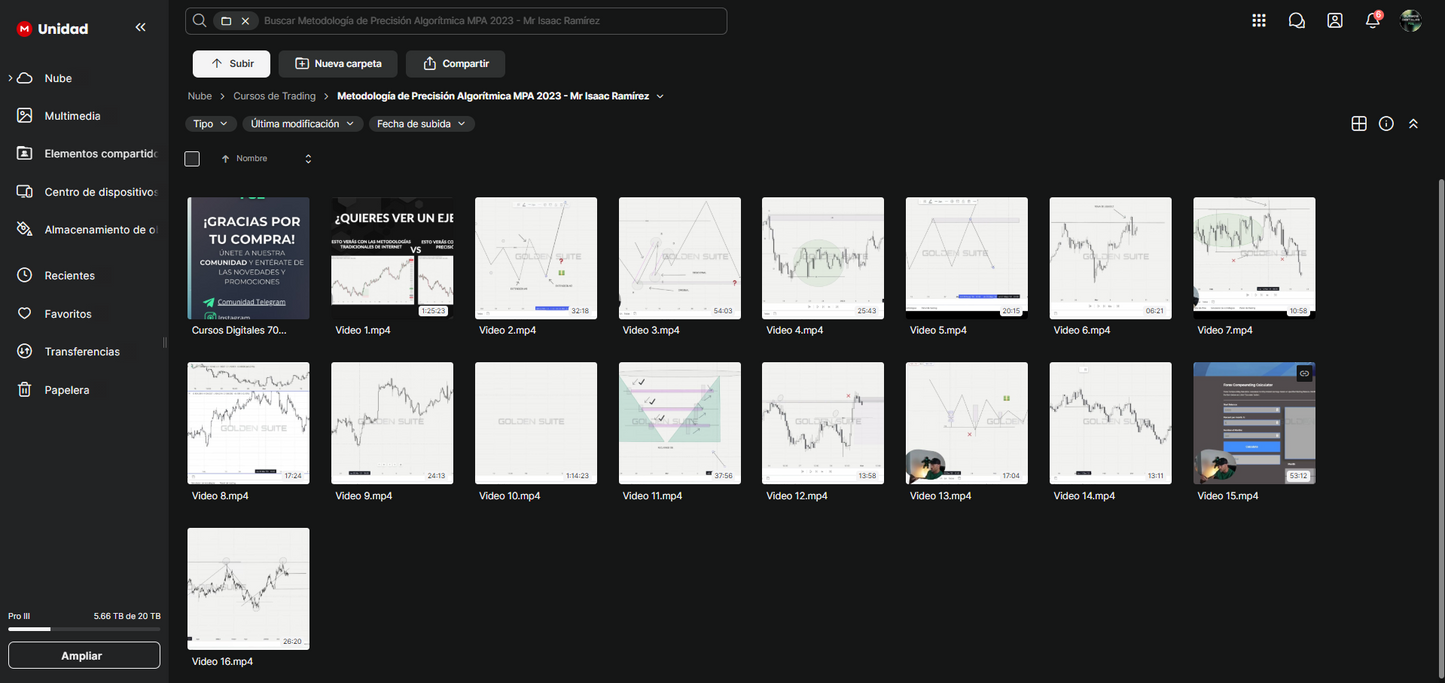Open the Fecha de subida dropdown
Screen dimensions: 1445x683
pos(421,124)
